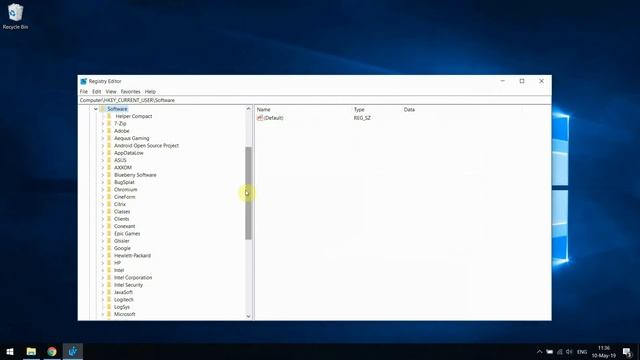This screenshot has width=640, height=360.
Task: Select the Helper Compact key
Action: pos(133,116)
